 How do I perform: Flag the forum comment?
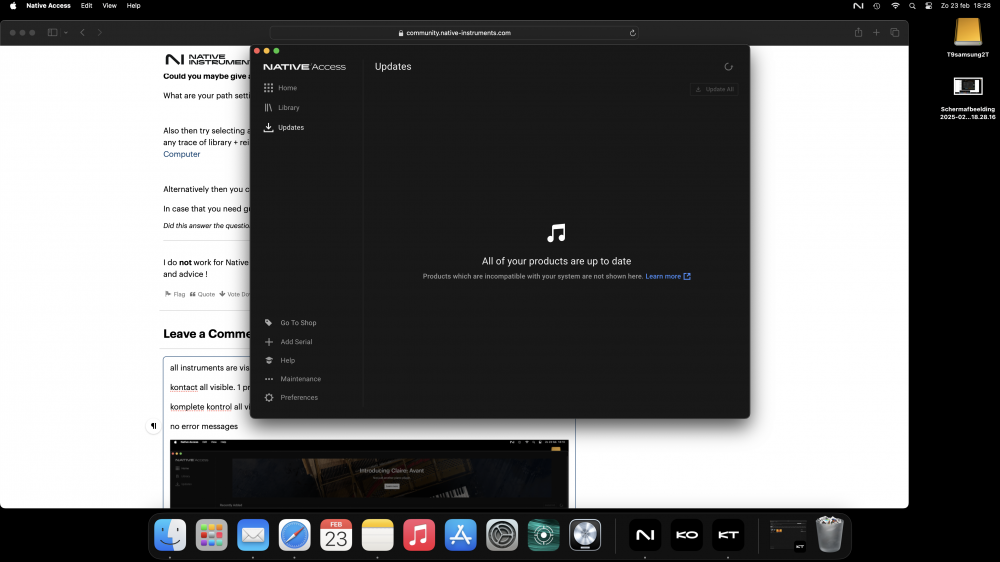[x=175, y=294]
